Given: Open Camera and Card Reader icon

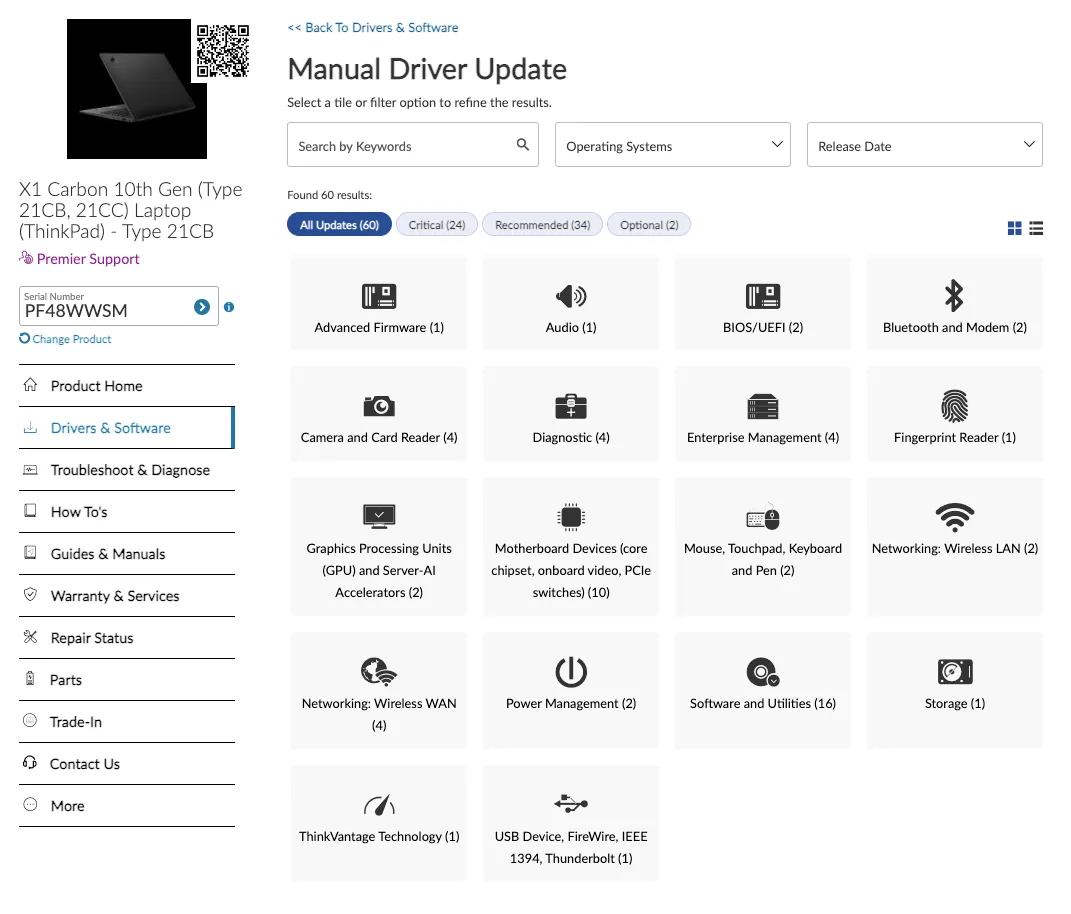Looking at the screenshot, I should [379, 406].
